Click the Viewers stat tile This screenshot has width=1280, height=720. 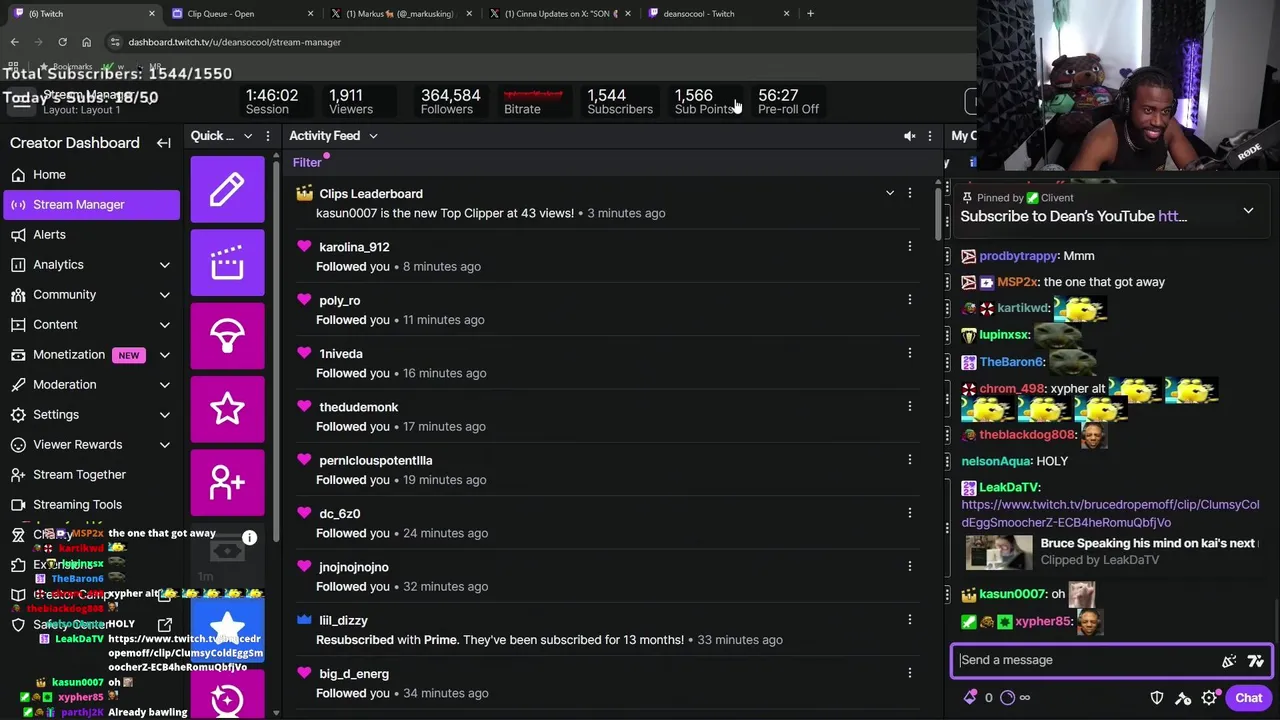(350, 101)
